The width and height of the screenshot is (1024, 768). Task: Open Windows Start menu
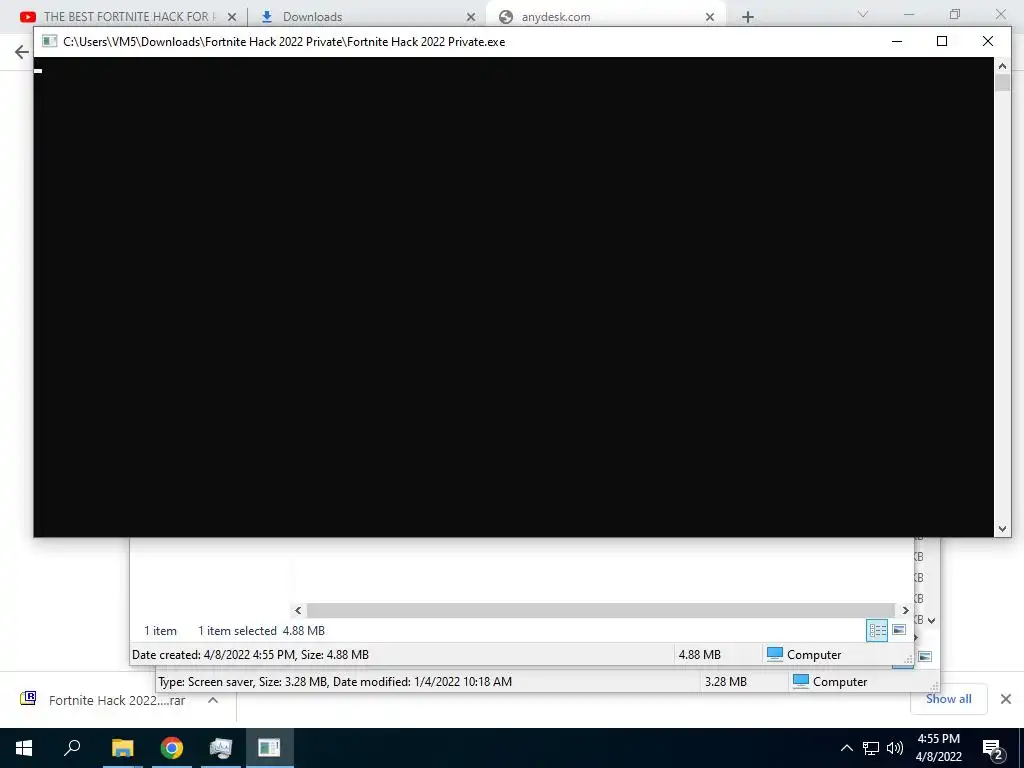pyautogui.click(x=24, y=748)
